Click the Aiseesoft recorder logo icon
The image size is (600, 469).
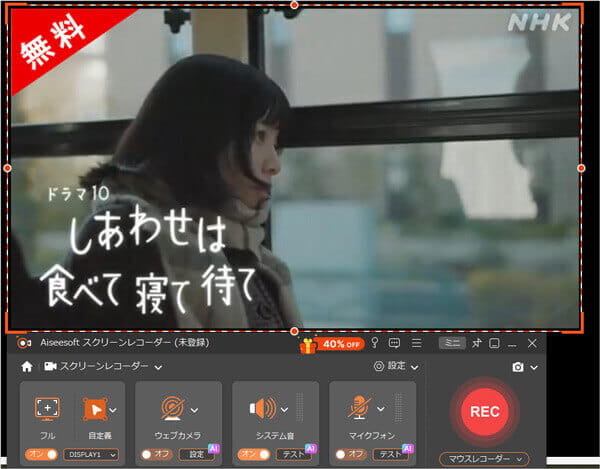pos(24,343)
